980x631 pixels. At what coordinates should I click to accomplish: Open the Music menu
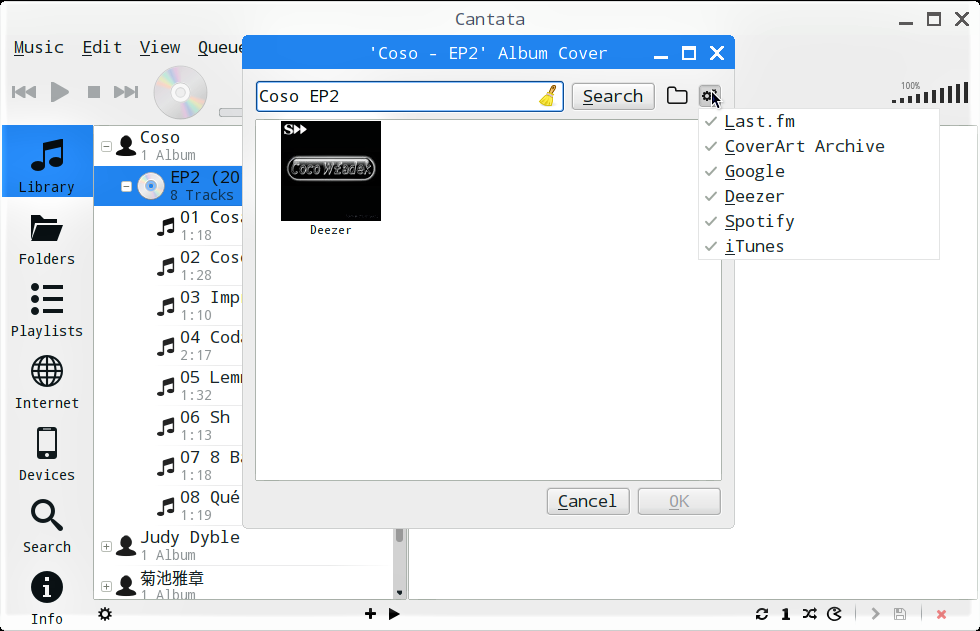point(39,47)
